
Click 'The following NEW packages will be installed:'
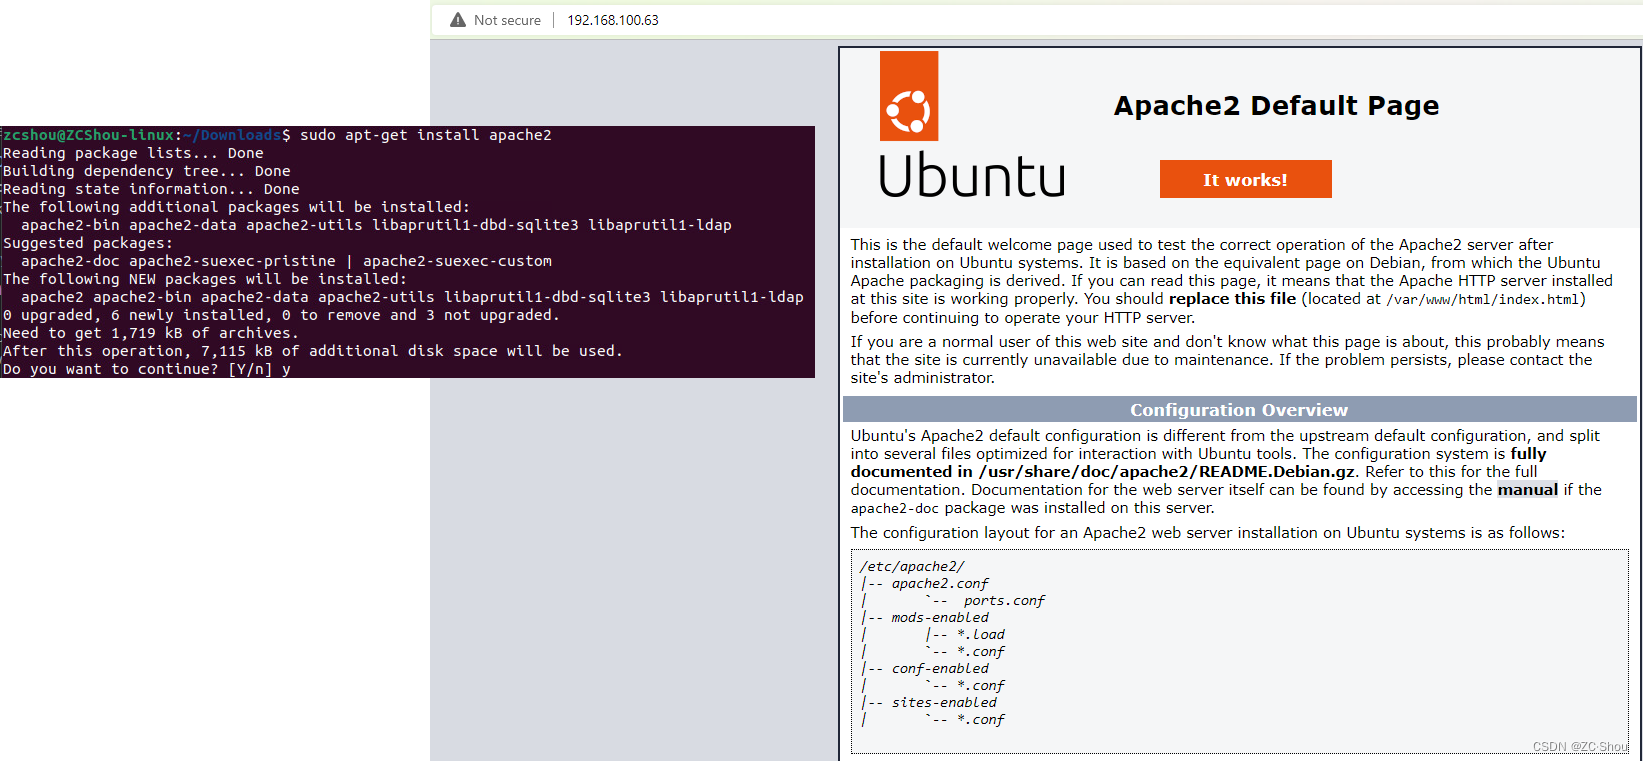tap(205, 279)
